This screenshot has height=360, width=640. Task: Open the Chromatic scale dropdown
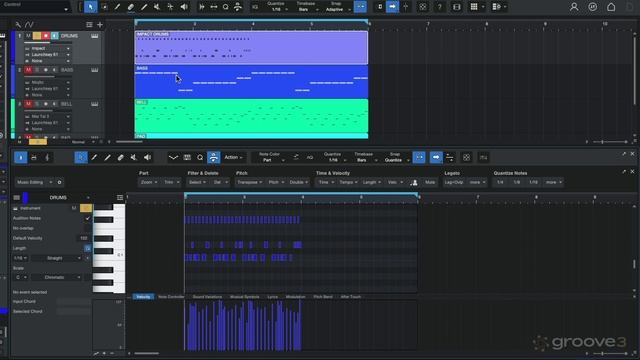56,278
